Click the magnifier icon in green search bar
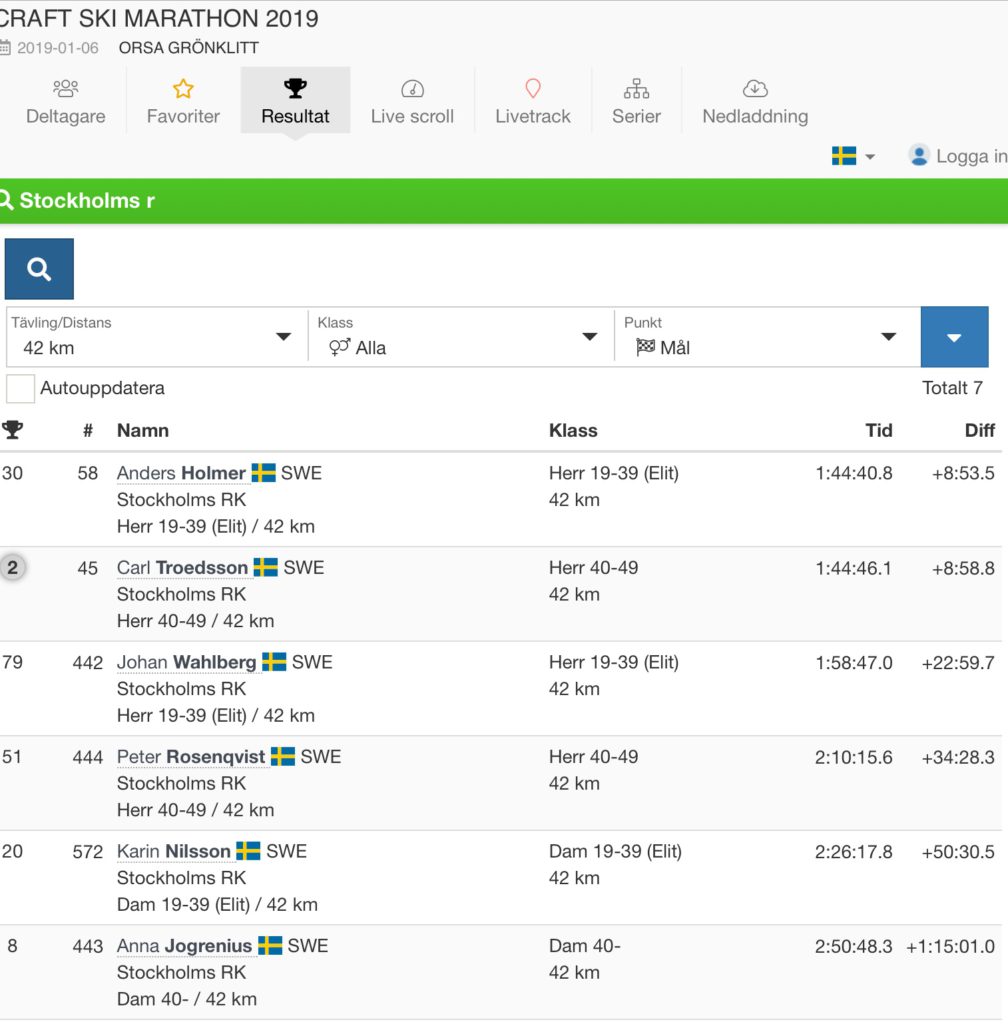The image size is (1008, 1024). pyautogui.click(x=7, y=200)
